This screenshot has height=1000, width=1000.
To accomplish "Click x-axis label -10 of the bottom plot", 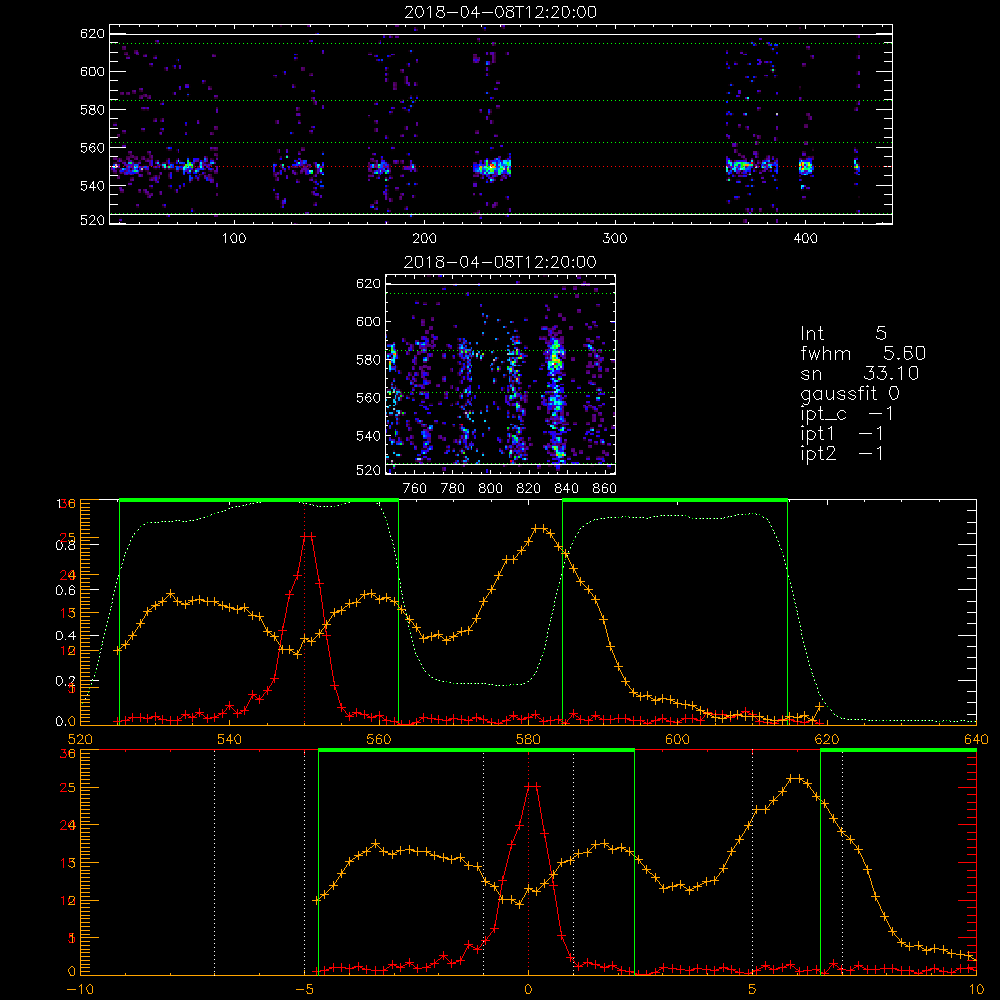I will (80, 990).
